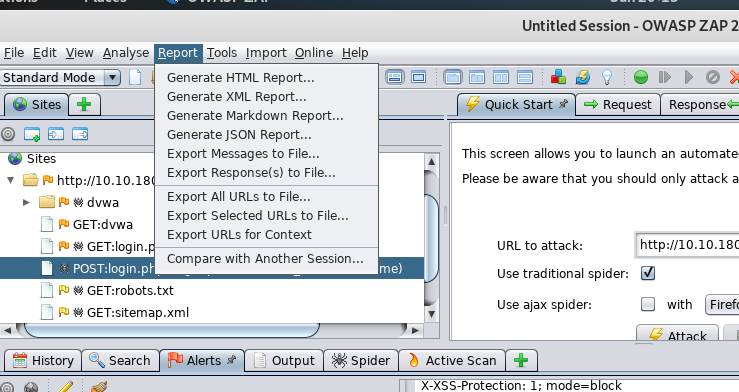The height and width of the screenshot is (392, 739).
Task: Open the Active Scan tab
Action: pos(452,360)
